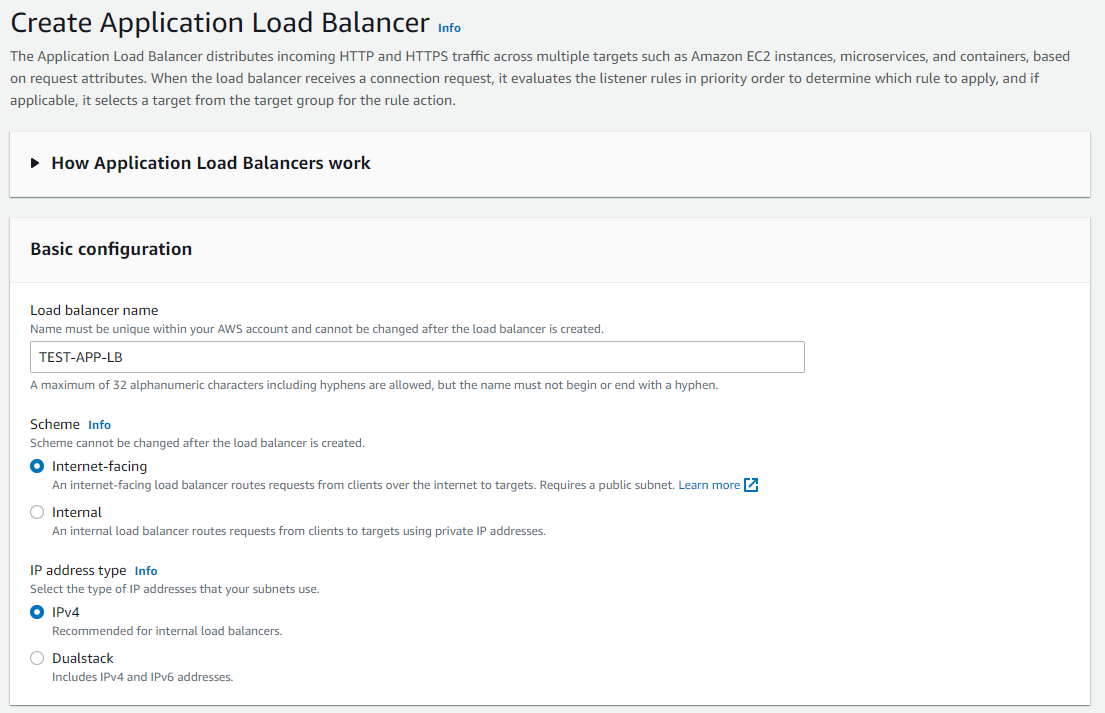Click the Create Application Load Balancer title
This screenshot has height=713, width=1105.
(x=220, y=23)
